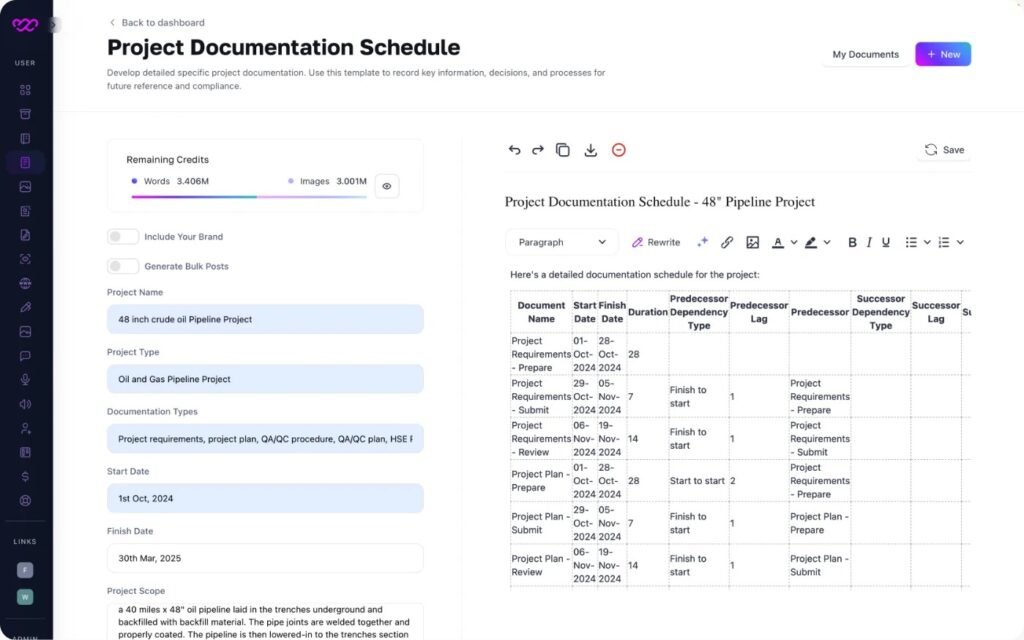Click the 'Document Name' column header

[541, 312]
